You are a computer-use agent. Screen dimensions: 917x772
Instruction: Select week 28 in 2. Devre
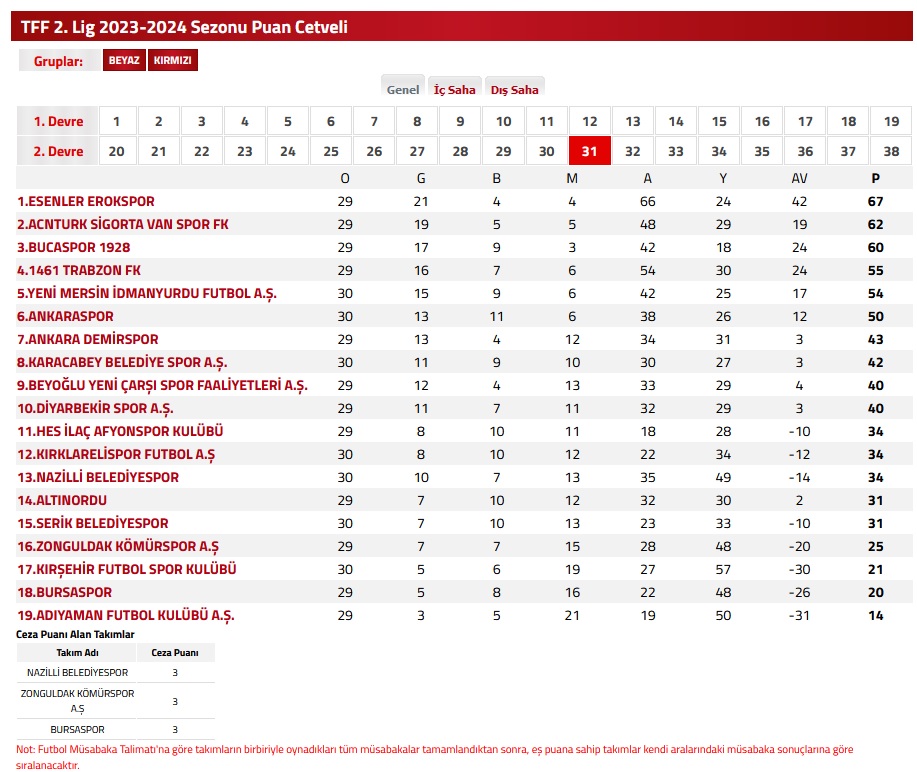(460, 151)
